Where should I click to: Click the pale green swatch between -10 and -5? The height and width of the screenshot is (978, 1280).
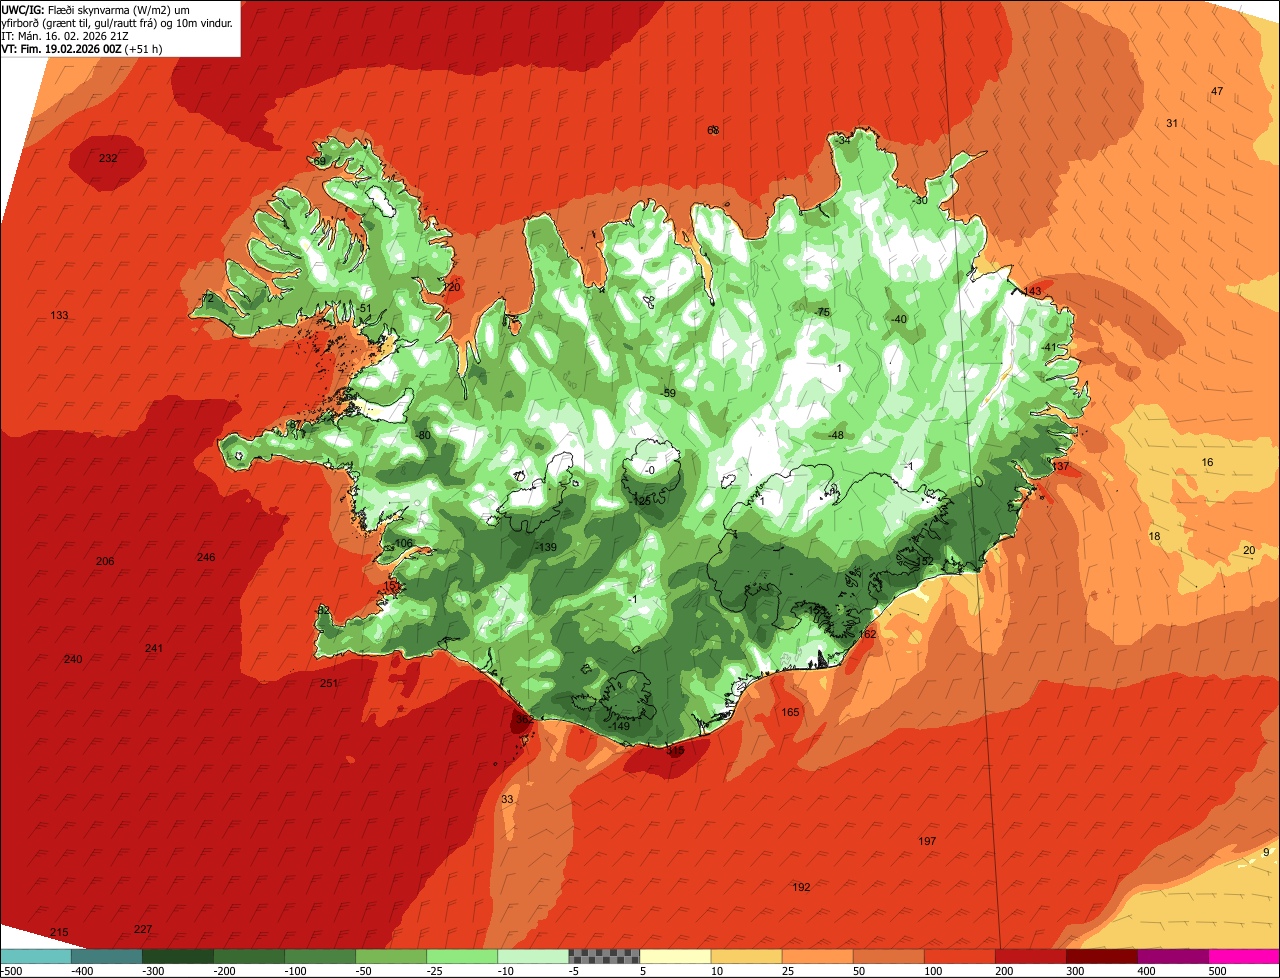coord(533,956)
